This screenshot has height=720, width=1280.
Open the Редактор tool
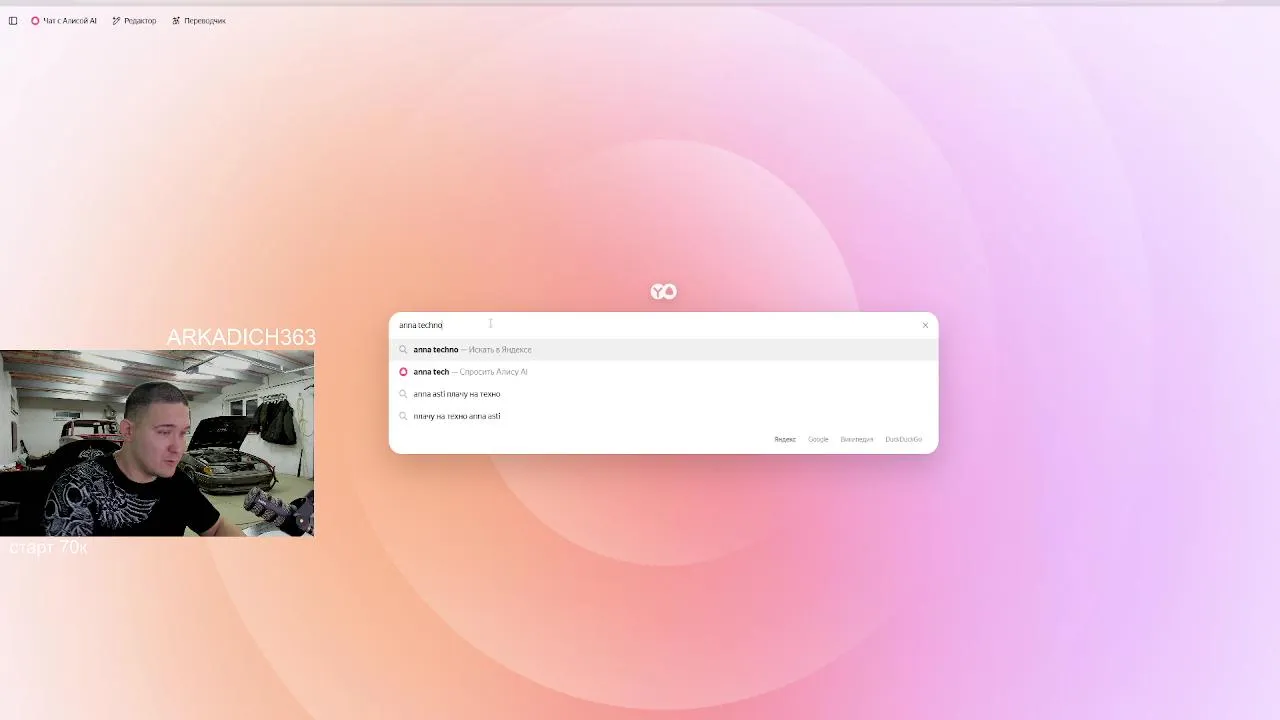pyautogui.click(x=134, y=21)
